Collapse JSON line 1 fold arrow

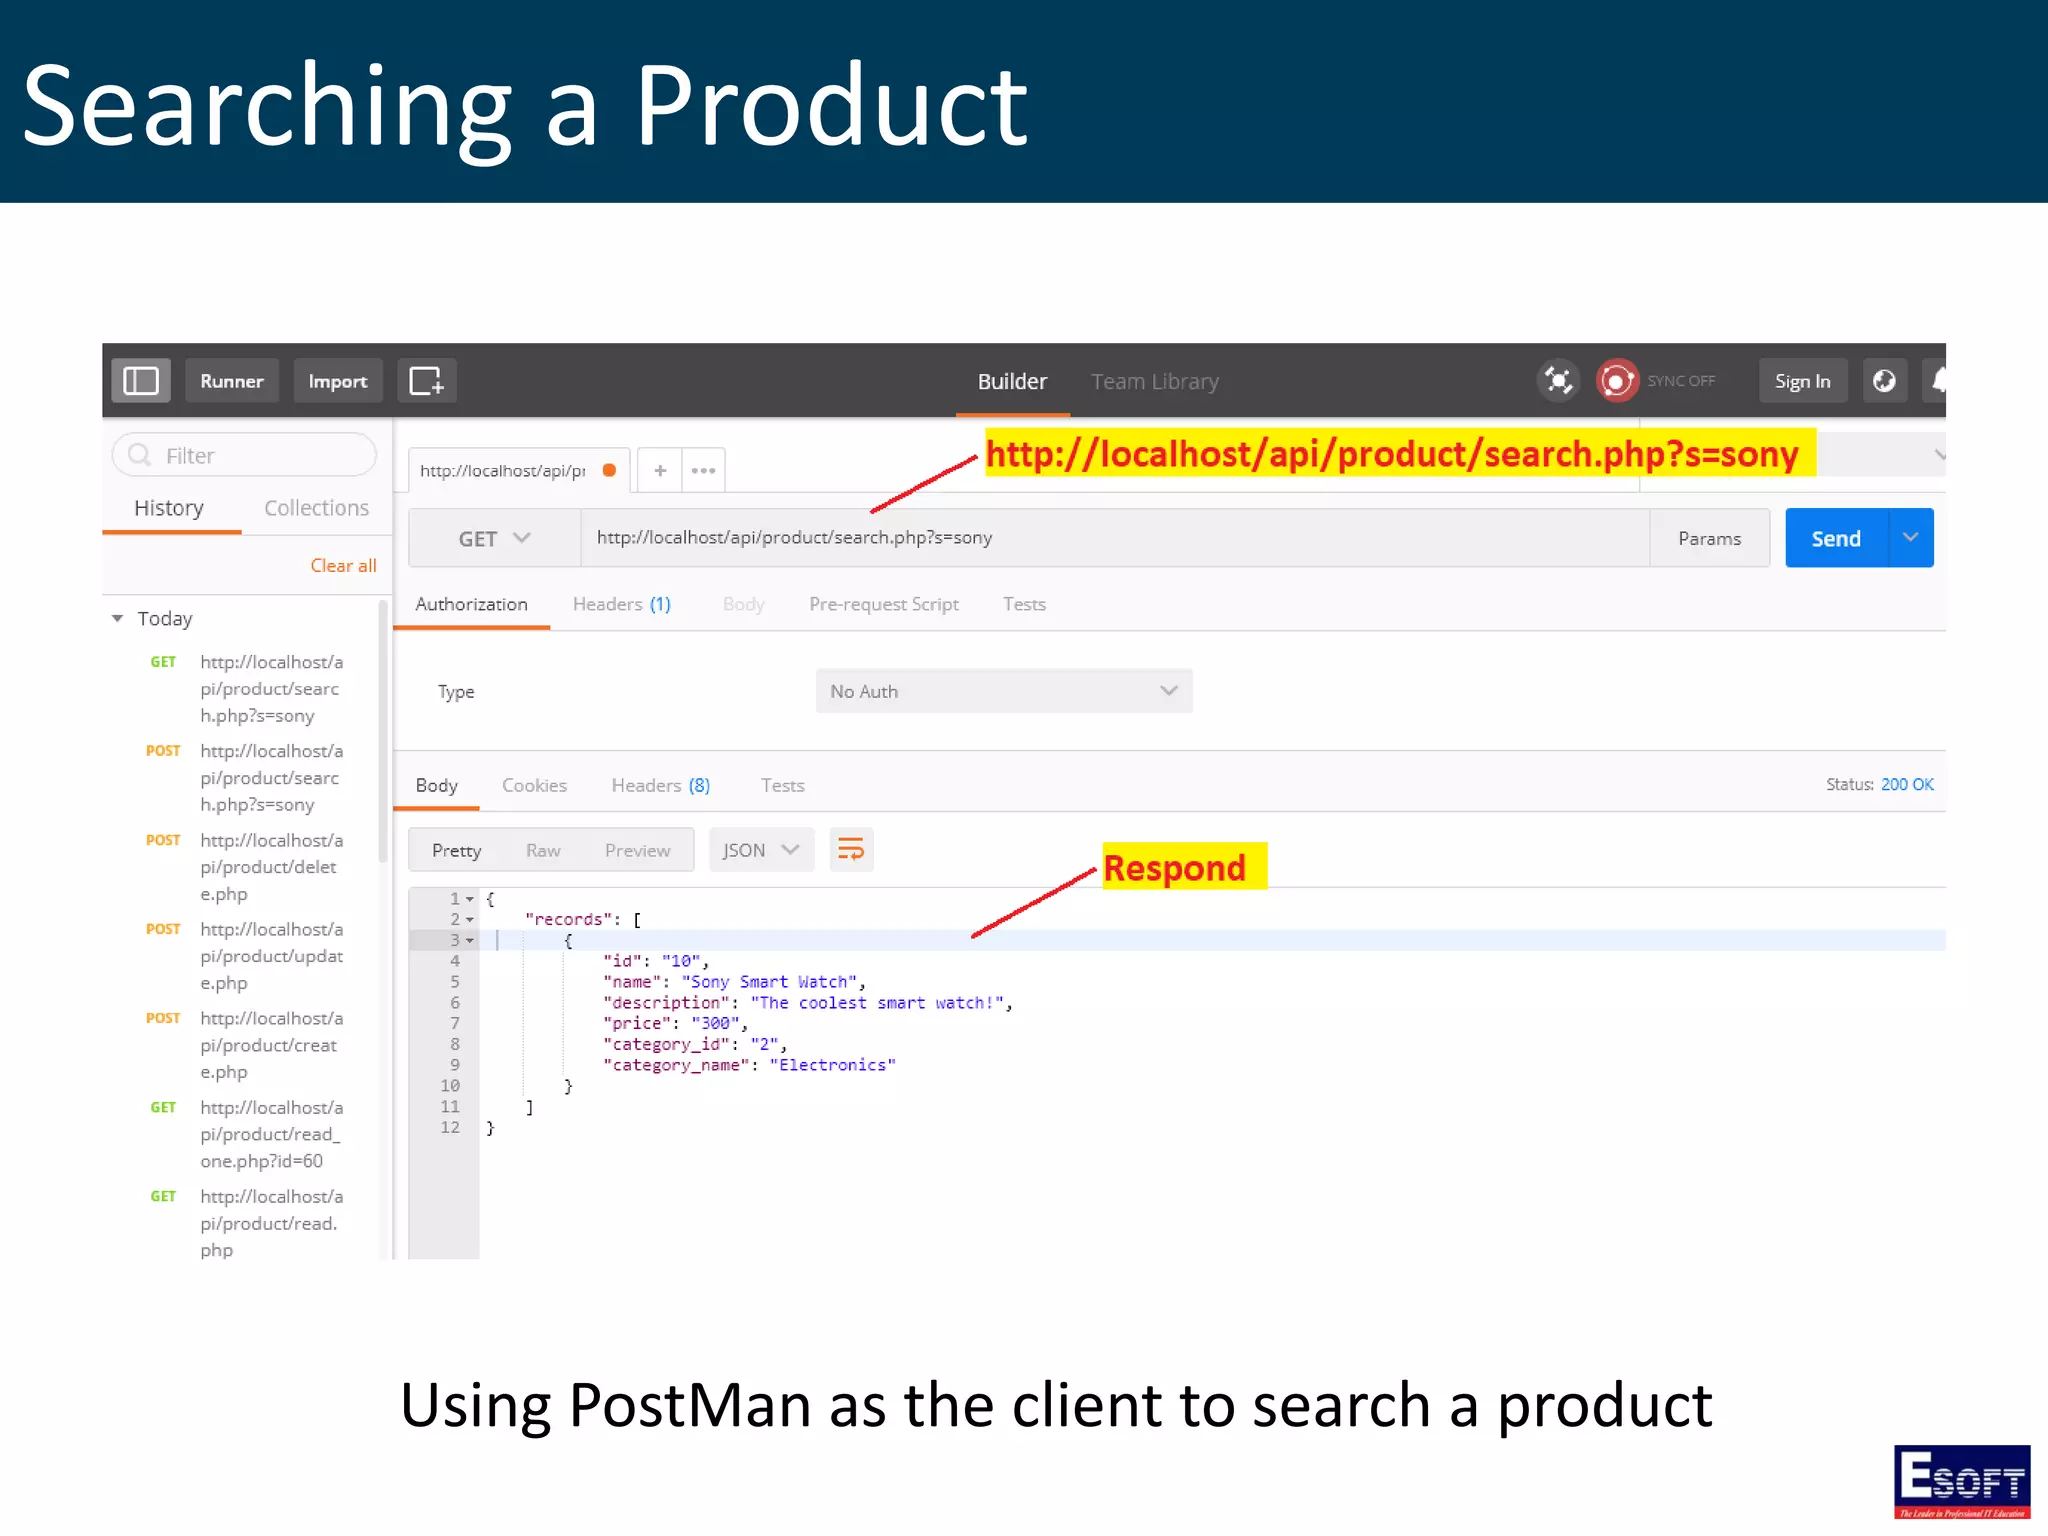pyautogui.click(x=470, y=899)
